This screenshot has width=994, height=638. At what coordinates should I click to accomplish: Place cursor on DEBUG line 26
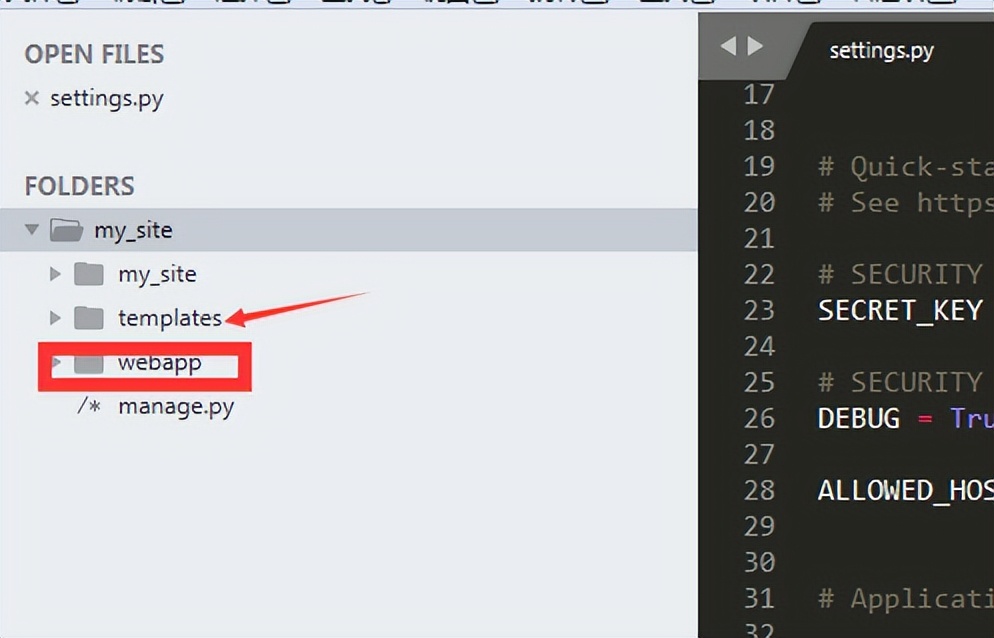pos(905,419)
